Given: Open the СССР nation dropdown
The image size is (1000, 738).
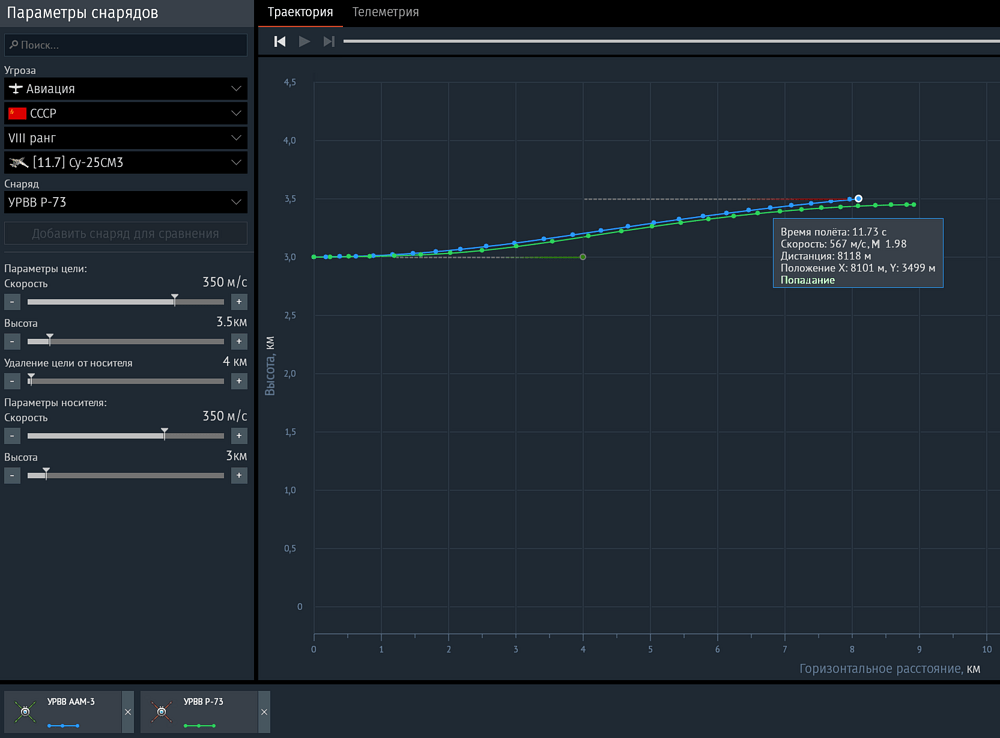Looking at the screenshot, I should pos(126,114).
